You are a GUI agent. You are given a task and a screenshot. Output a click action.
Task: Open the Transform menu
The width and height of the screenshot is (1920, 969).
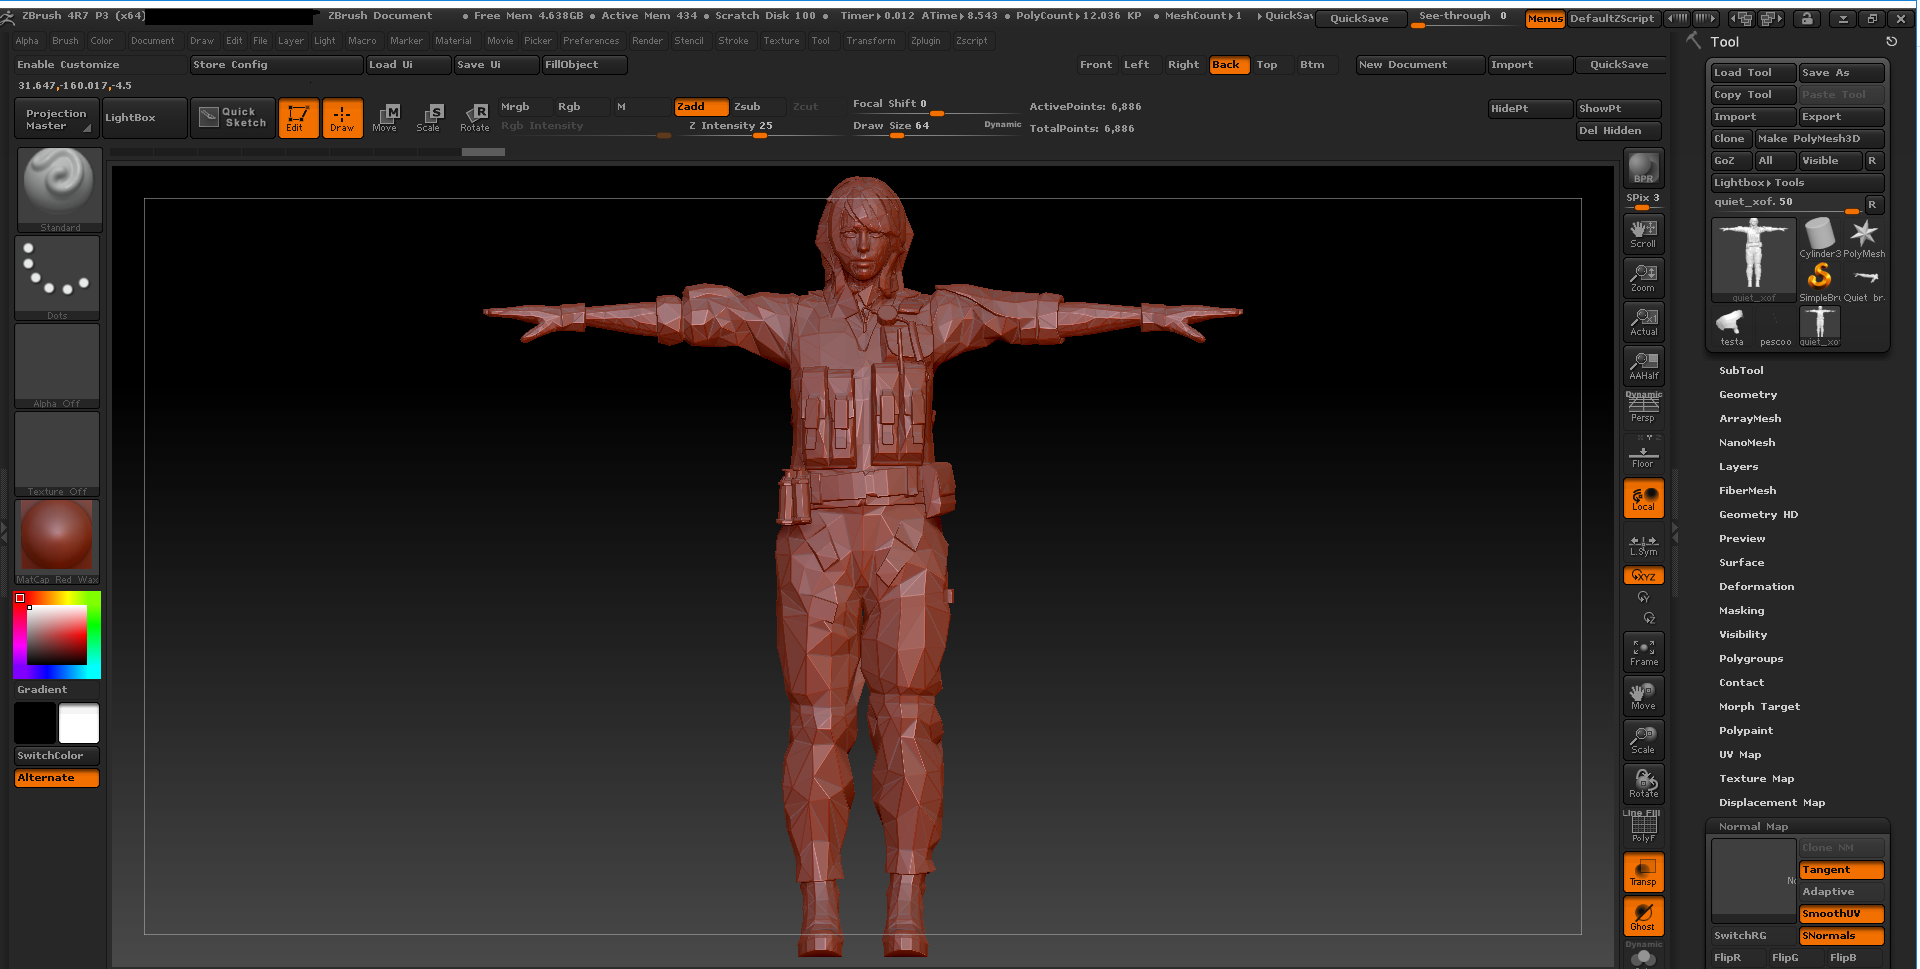870,41
